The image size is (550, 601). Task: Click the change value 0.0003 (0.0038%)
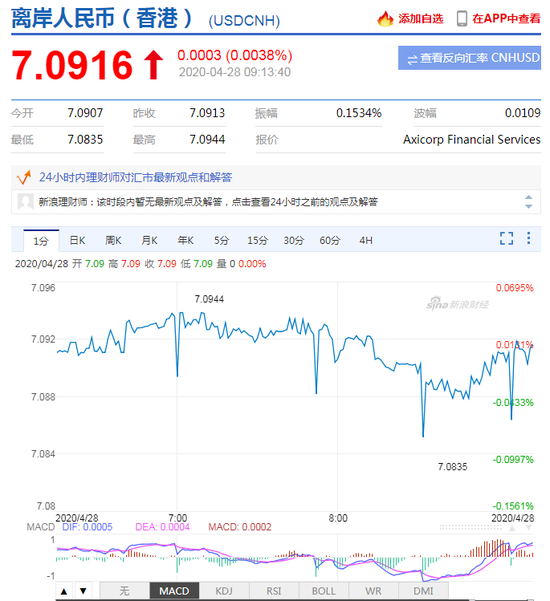point(235,55)
